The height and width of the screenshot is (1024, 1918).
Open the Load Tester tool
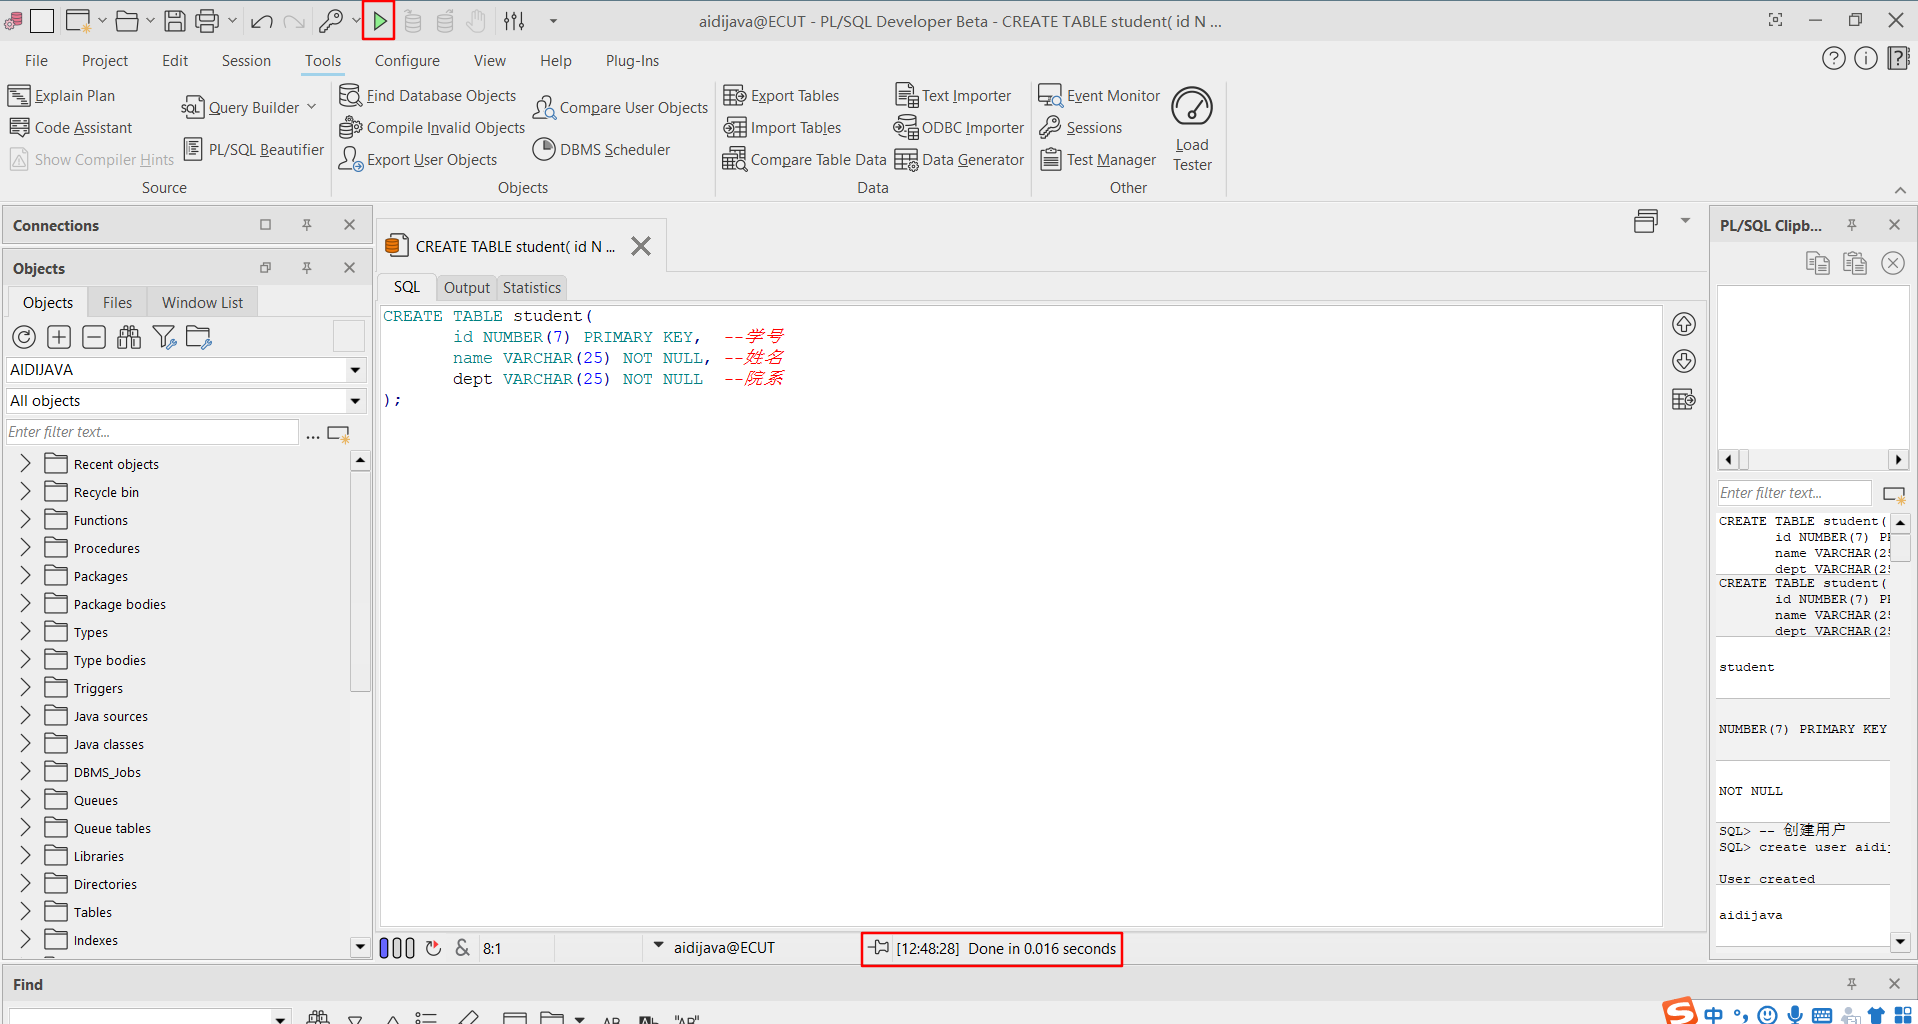[1191, 129]
